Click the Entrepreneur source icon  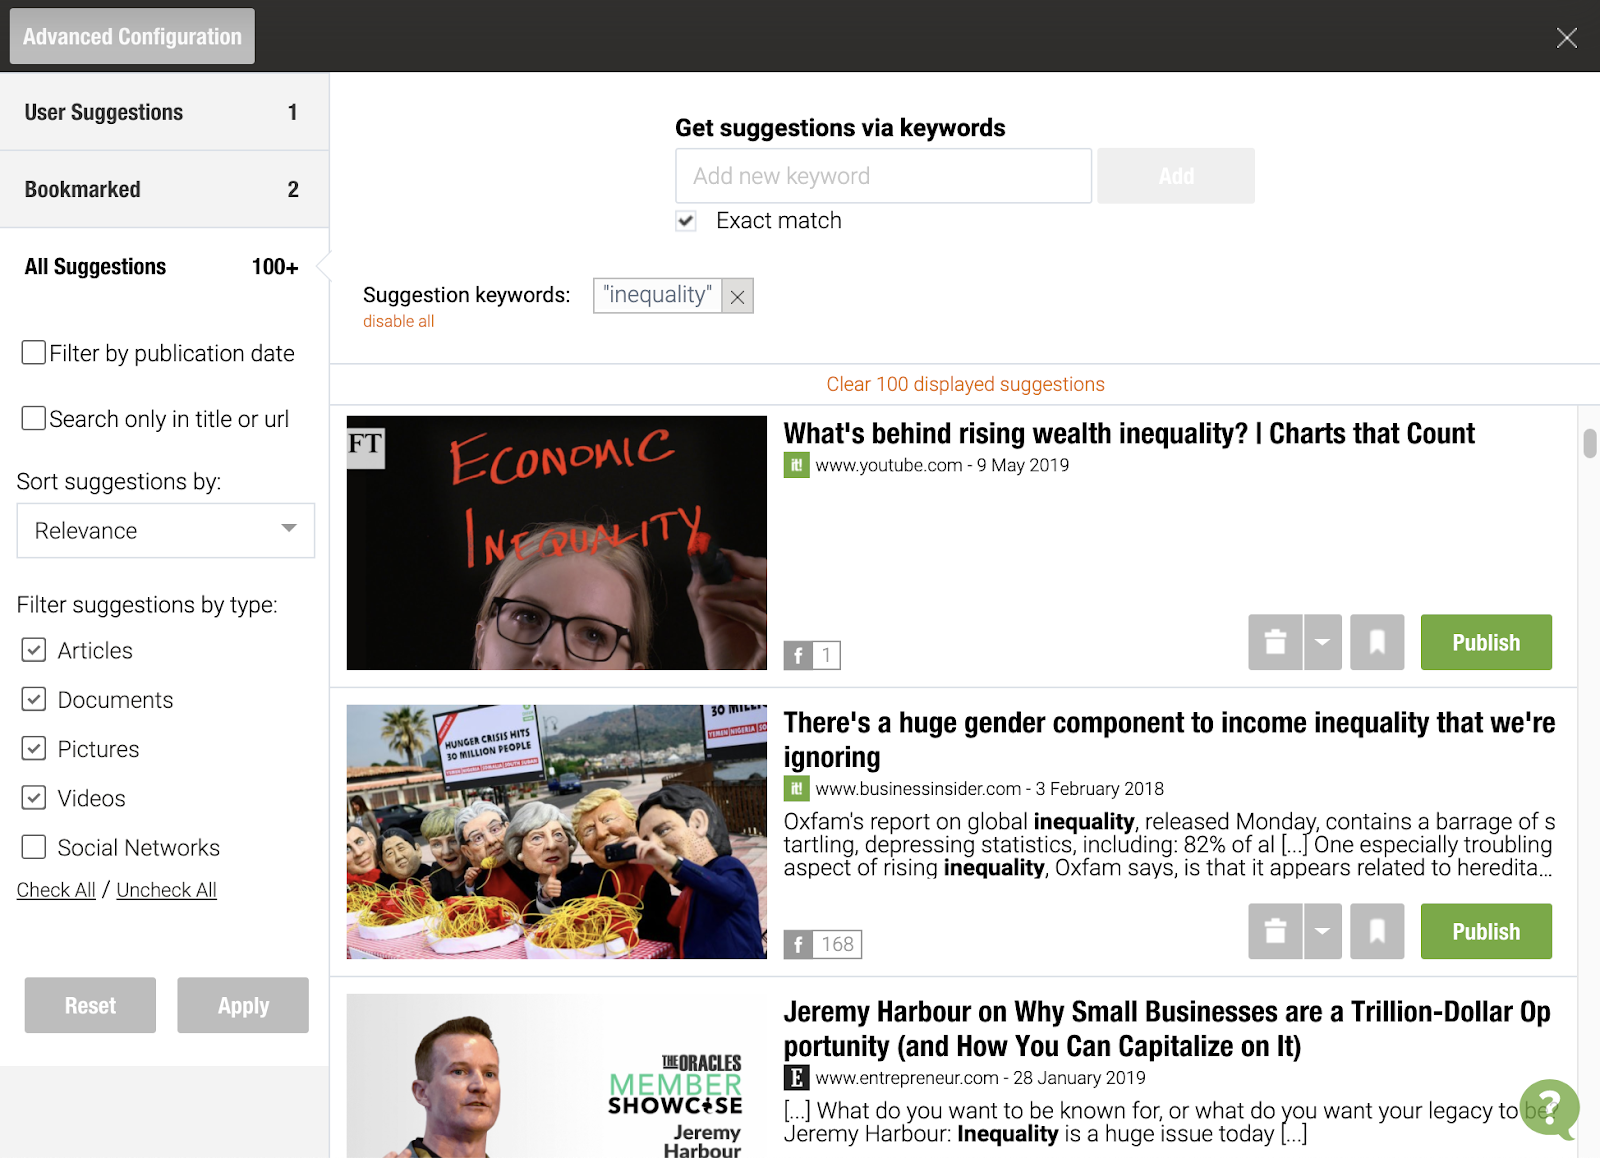pos(796,1077)
